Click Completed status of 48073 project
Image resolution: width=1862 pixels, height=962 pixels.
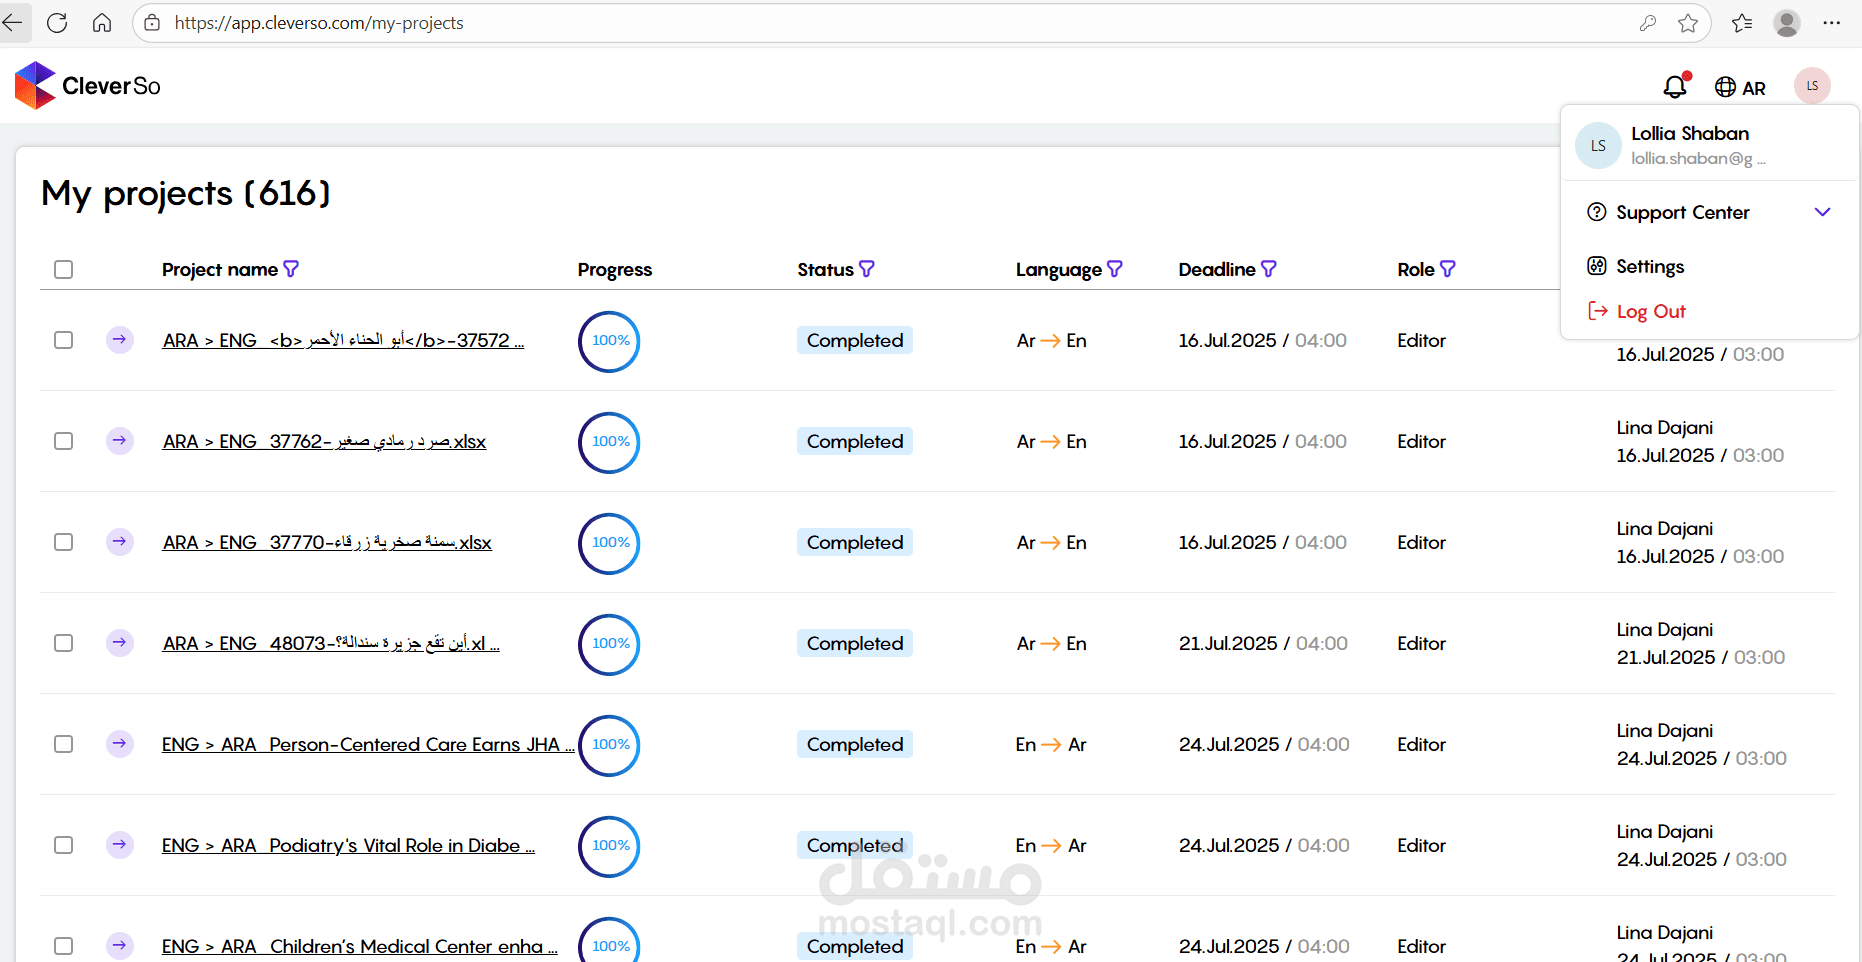pos(855,643)
